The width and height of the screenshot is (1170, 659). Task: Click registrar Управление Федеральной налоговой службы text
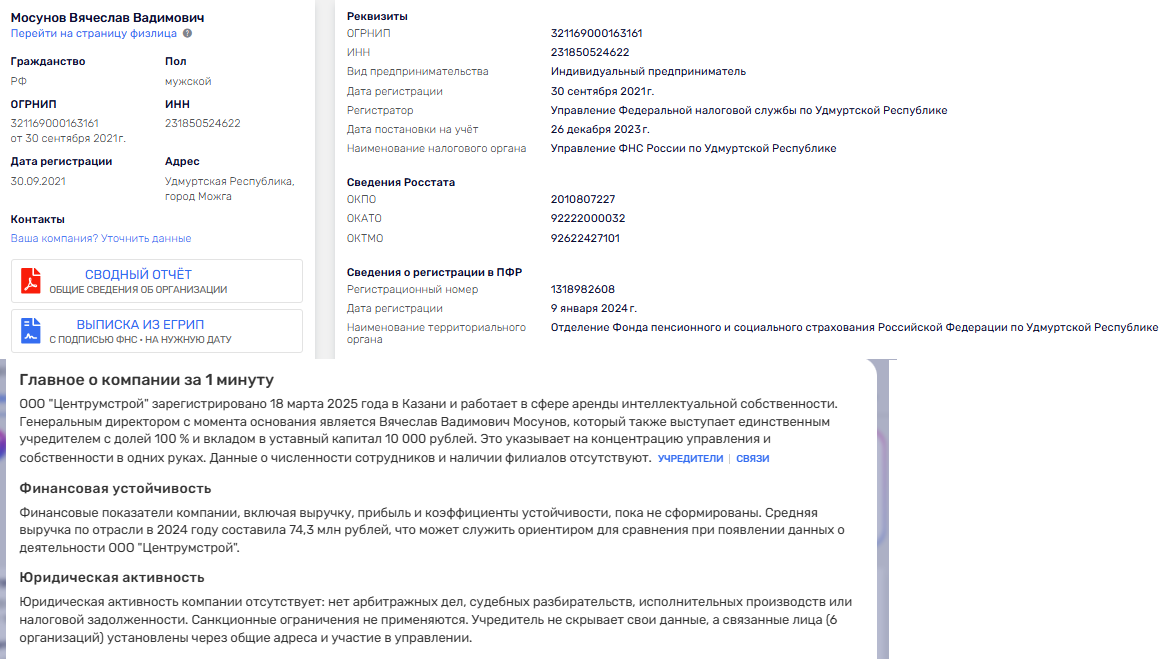click(x=749, y=110)
